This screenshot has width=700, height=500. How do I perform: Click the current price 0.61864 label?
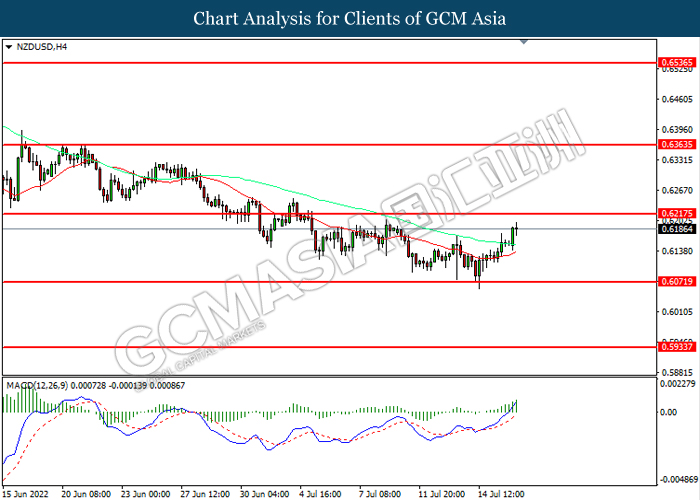677,229
